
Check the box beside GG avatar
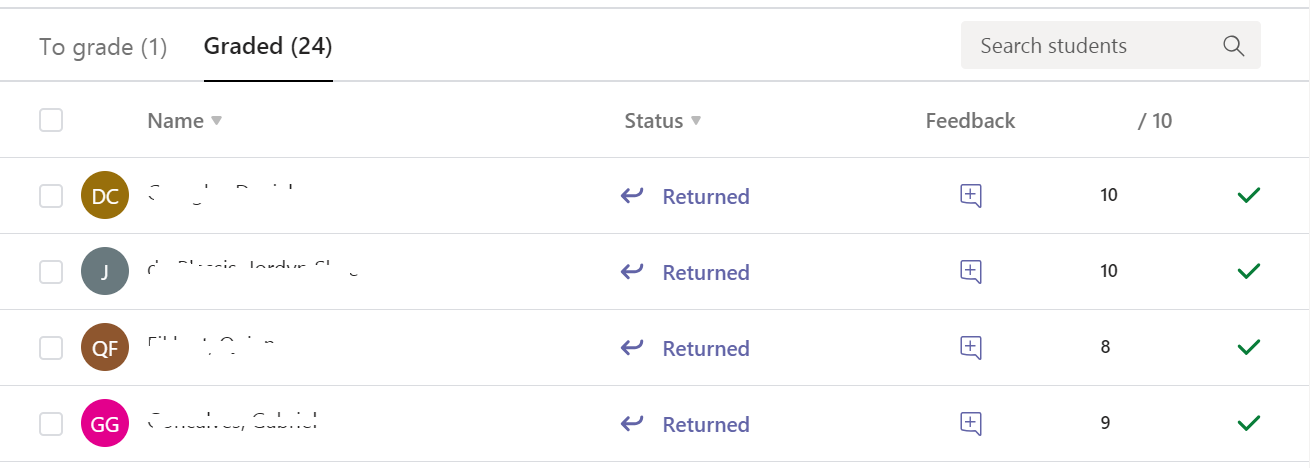pos(51,424)
